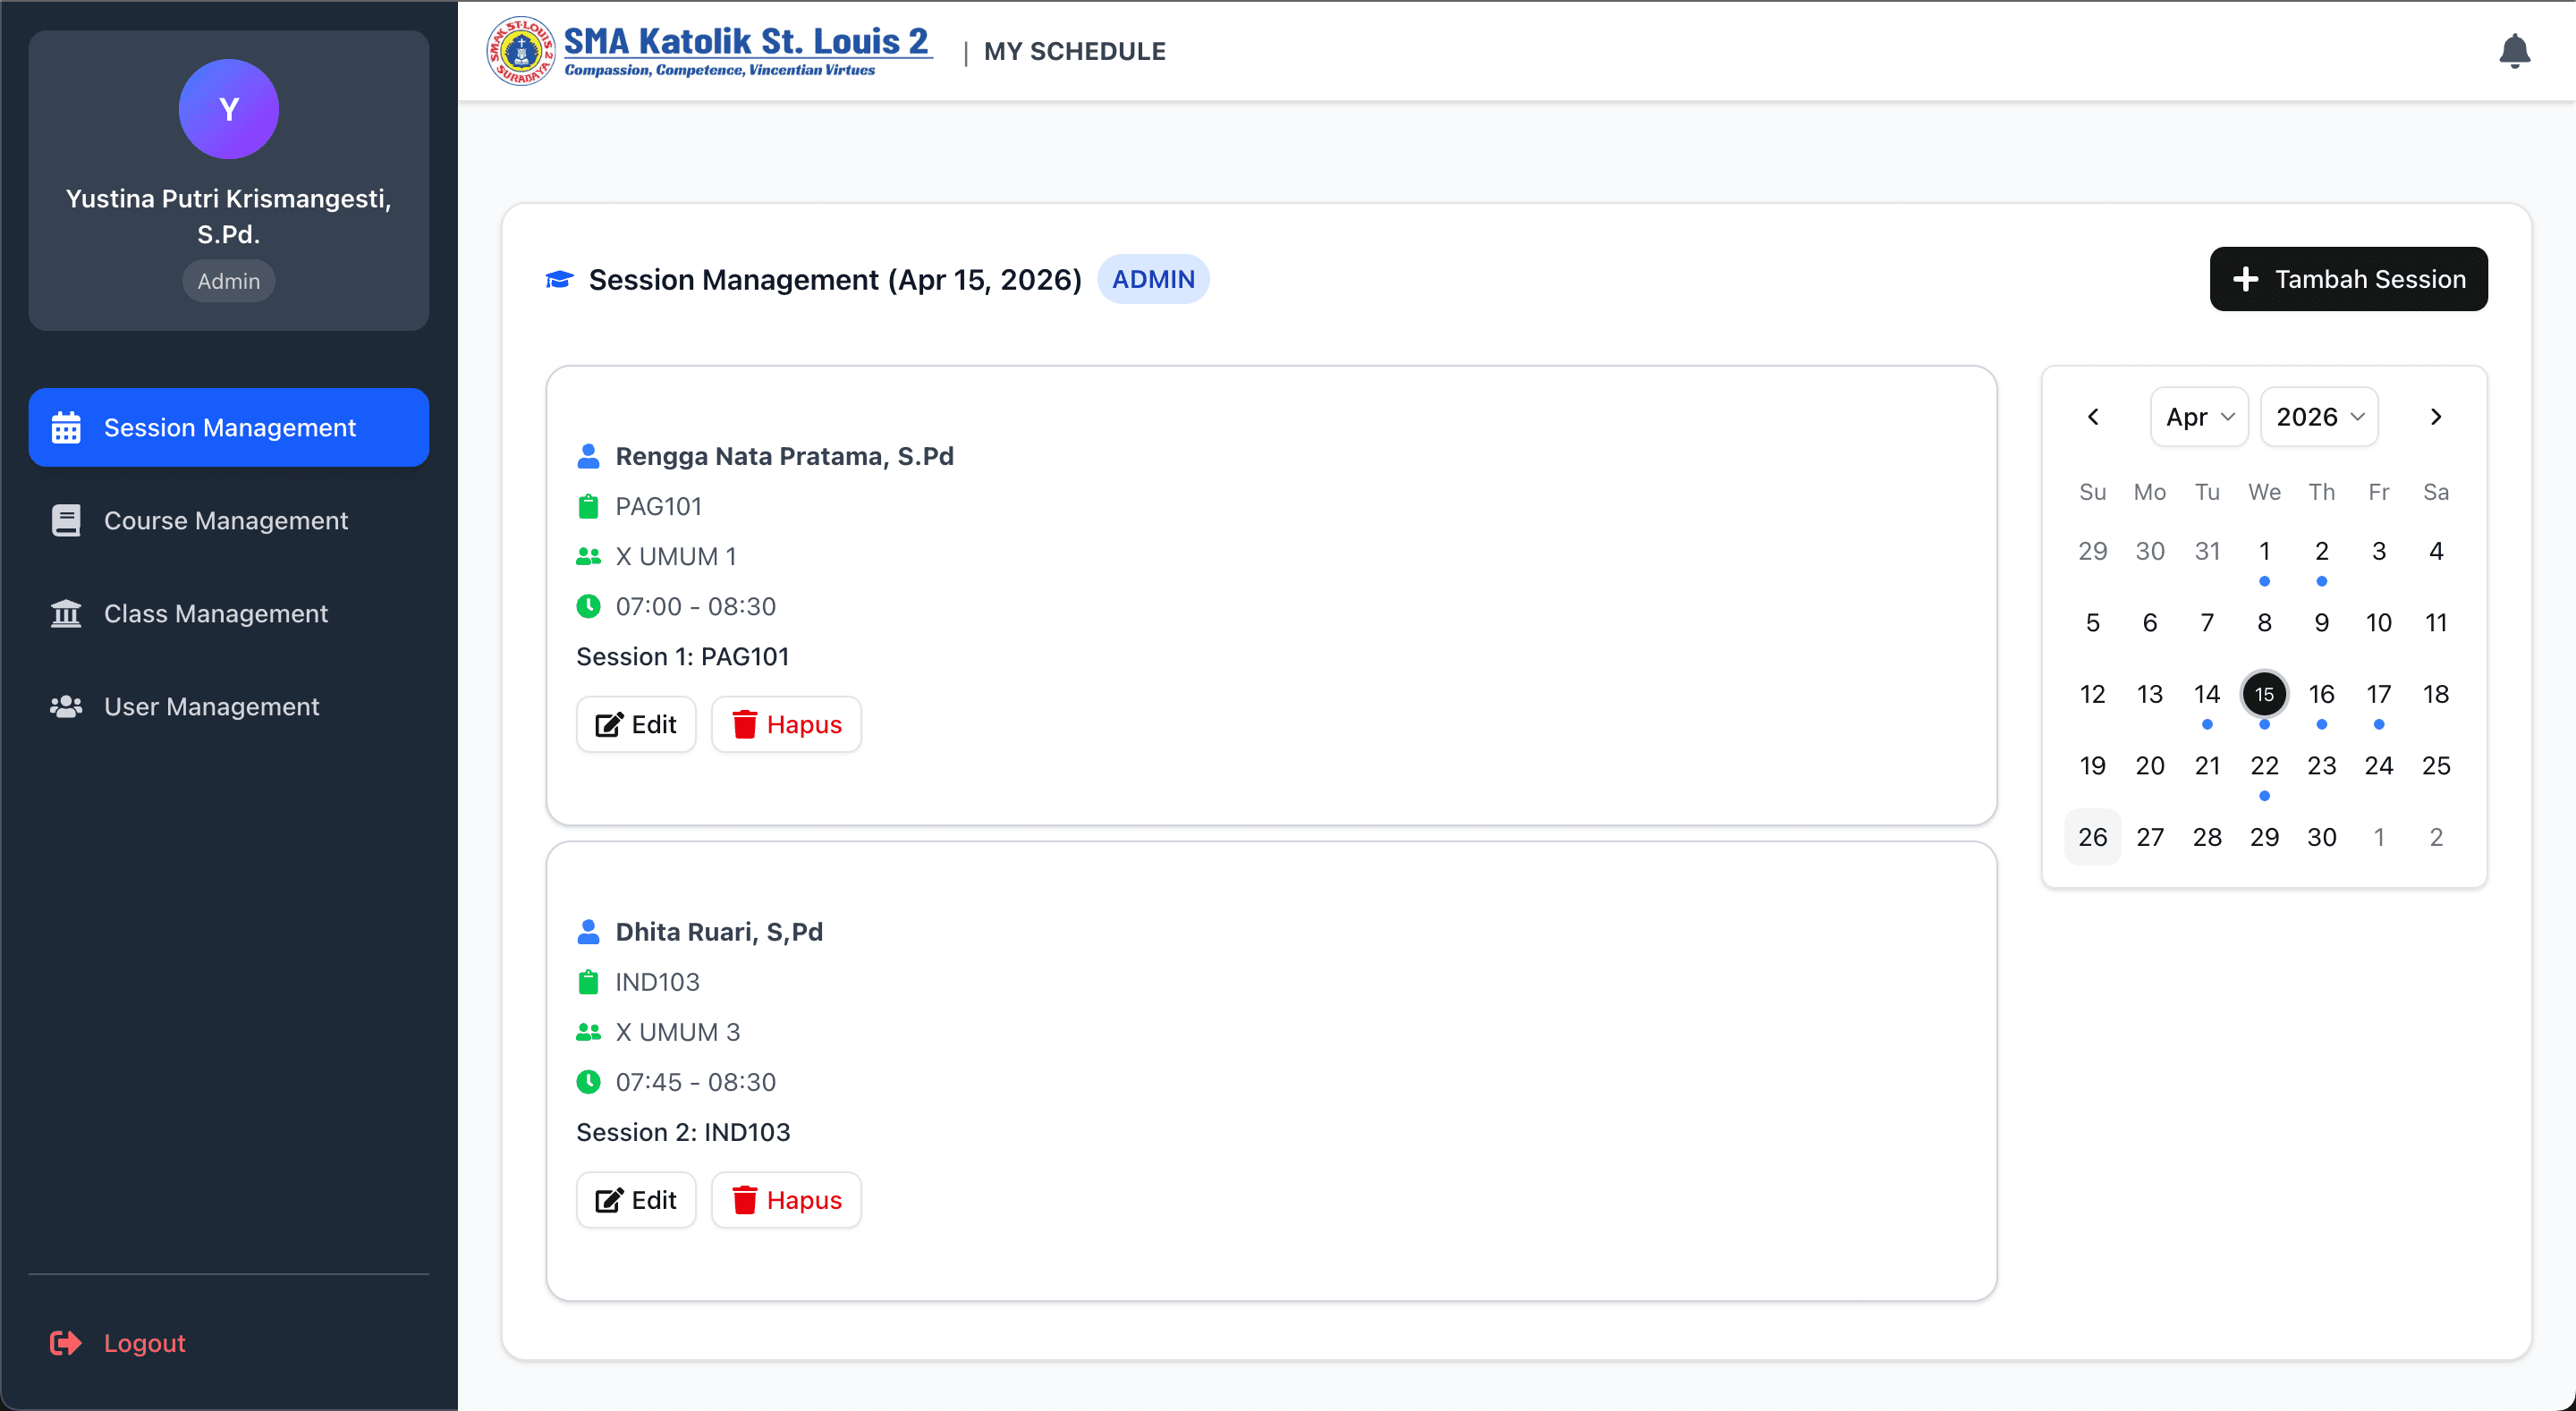
Task: Click the group icon beside X UMUM 1
Action: point(588,556)
